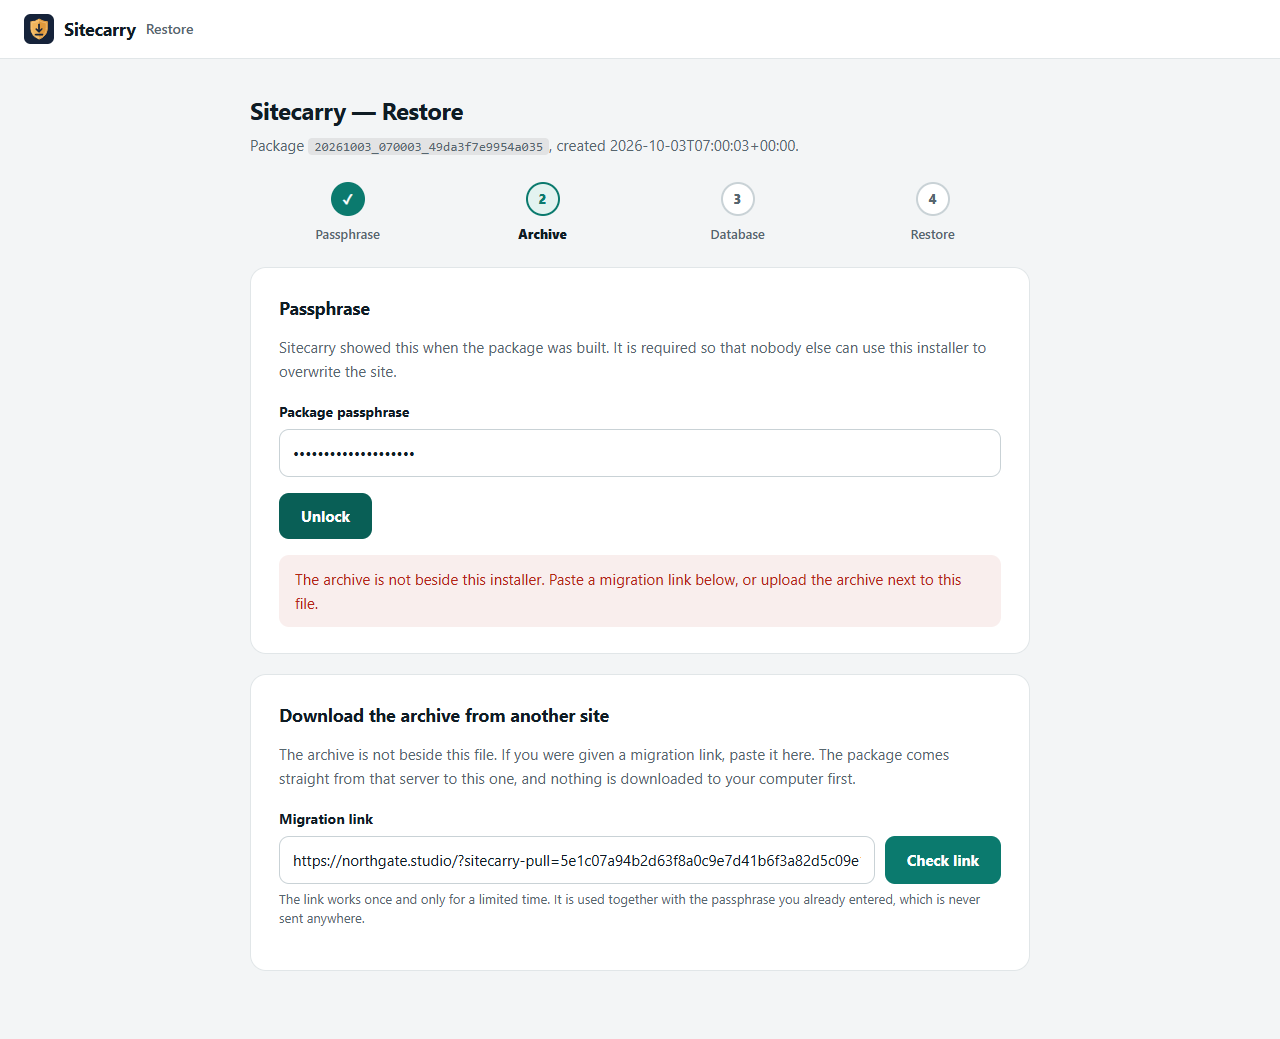Click the 'Sitecarry showed this when' description

coord(633,360)
